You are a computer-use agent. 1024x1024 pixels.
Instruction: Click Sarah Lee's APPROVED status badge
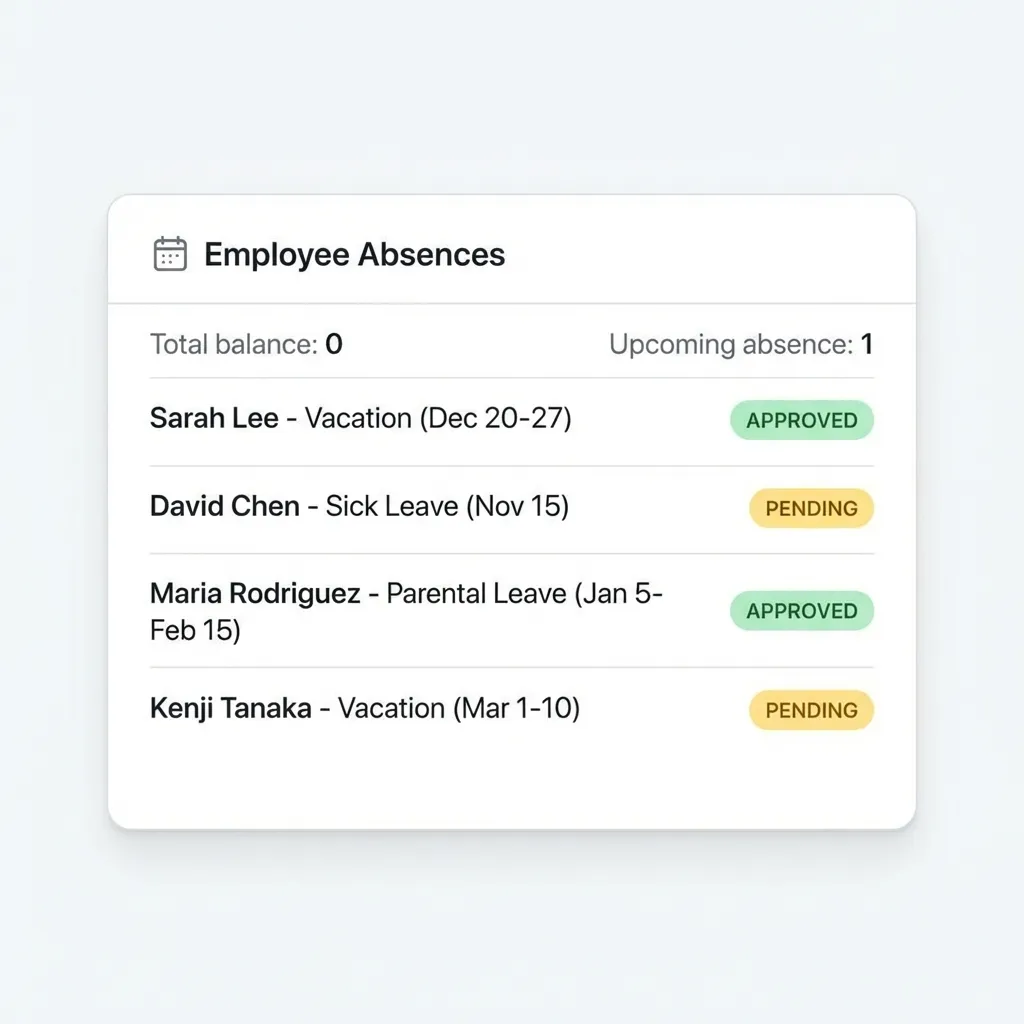tap(801, 420)
